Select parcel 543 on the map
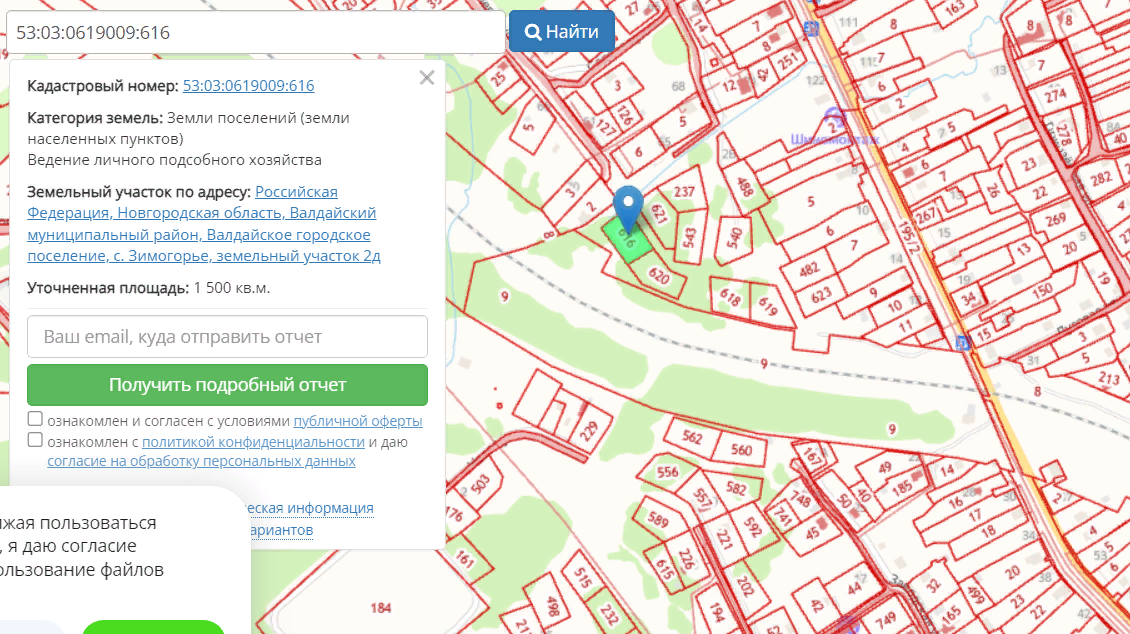The height and width of the screenshot is (634, 1130). pyautogui.click(x=689, y=237)
